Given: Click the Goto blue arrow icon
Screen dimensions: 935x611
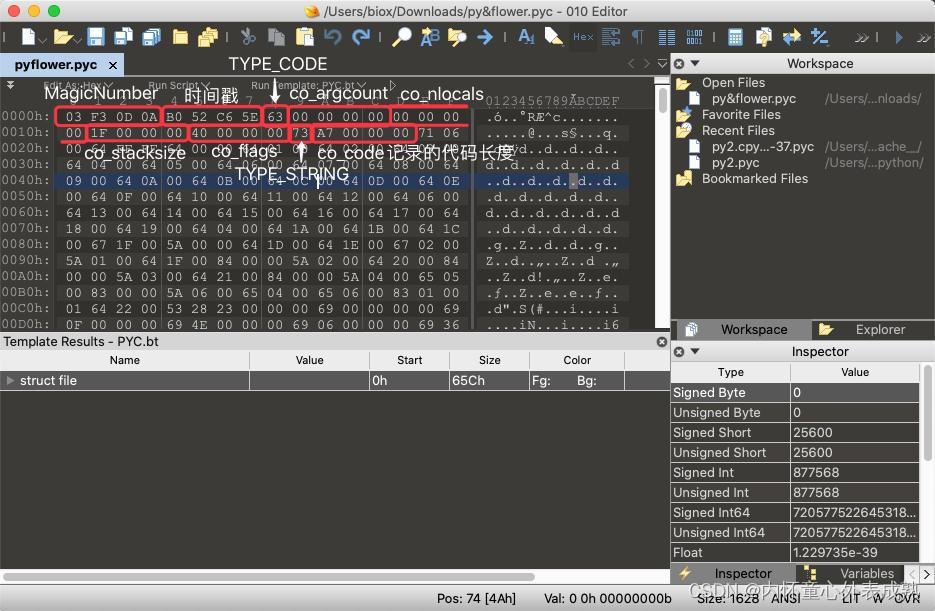Looking at the screenshot, I should point(485,37).
